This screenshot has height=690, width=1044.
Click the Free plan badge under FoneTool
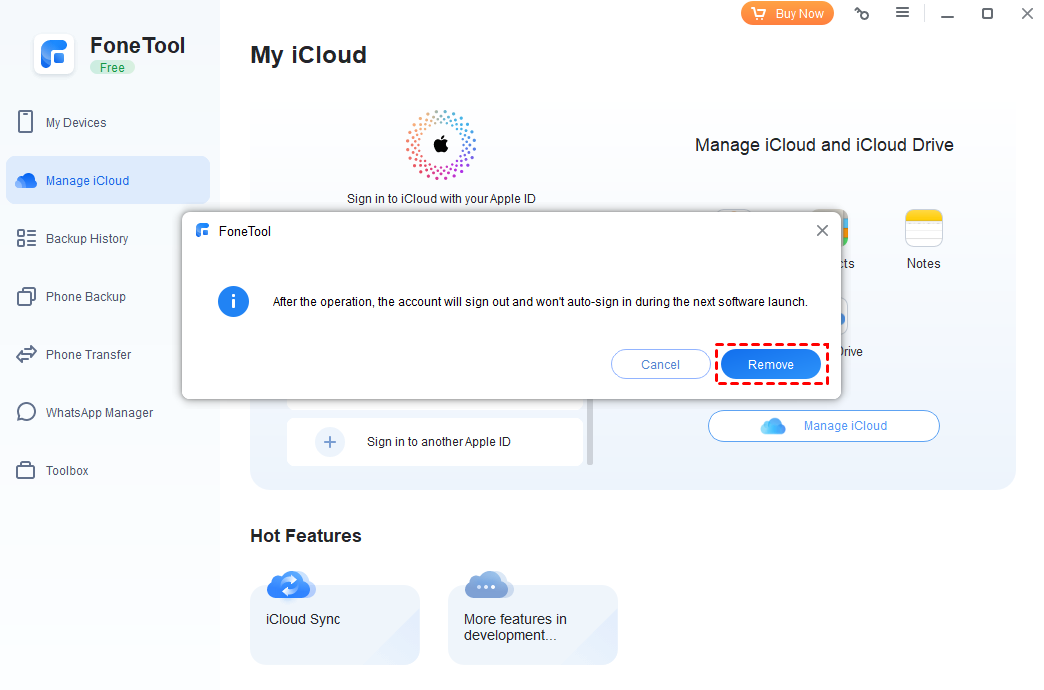(x=112, y=67)
